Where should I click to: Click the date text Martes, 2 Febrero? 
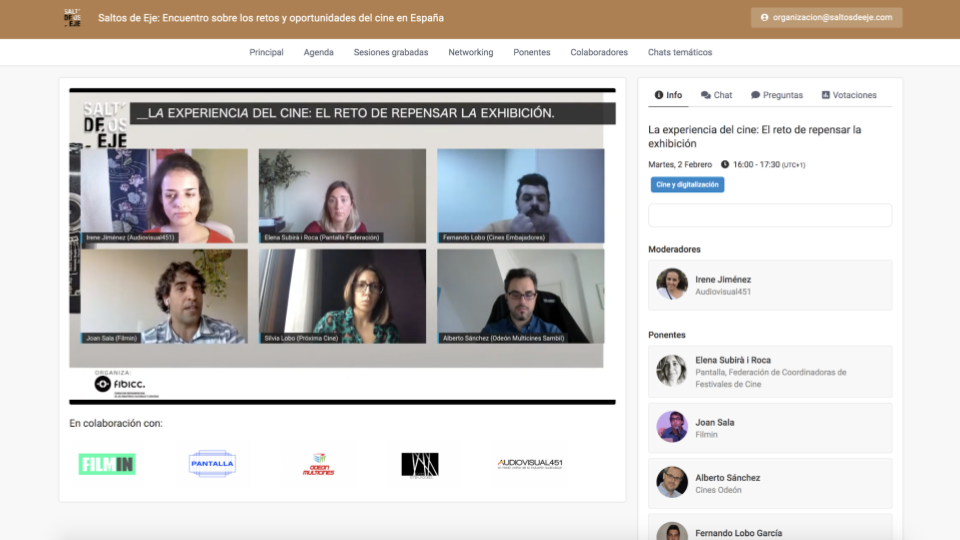pos(680,165)
